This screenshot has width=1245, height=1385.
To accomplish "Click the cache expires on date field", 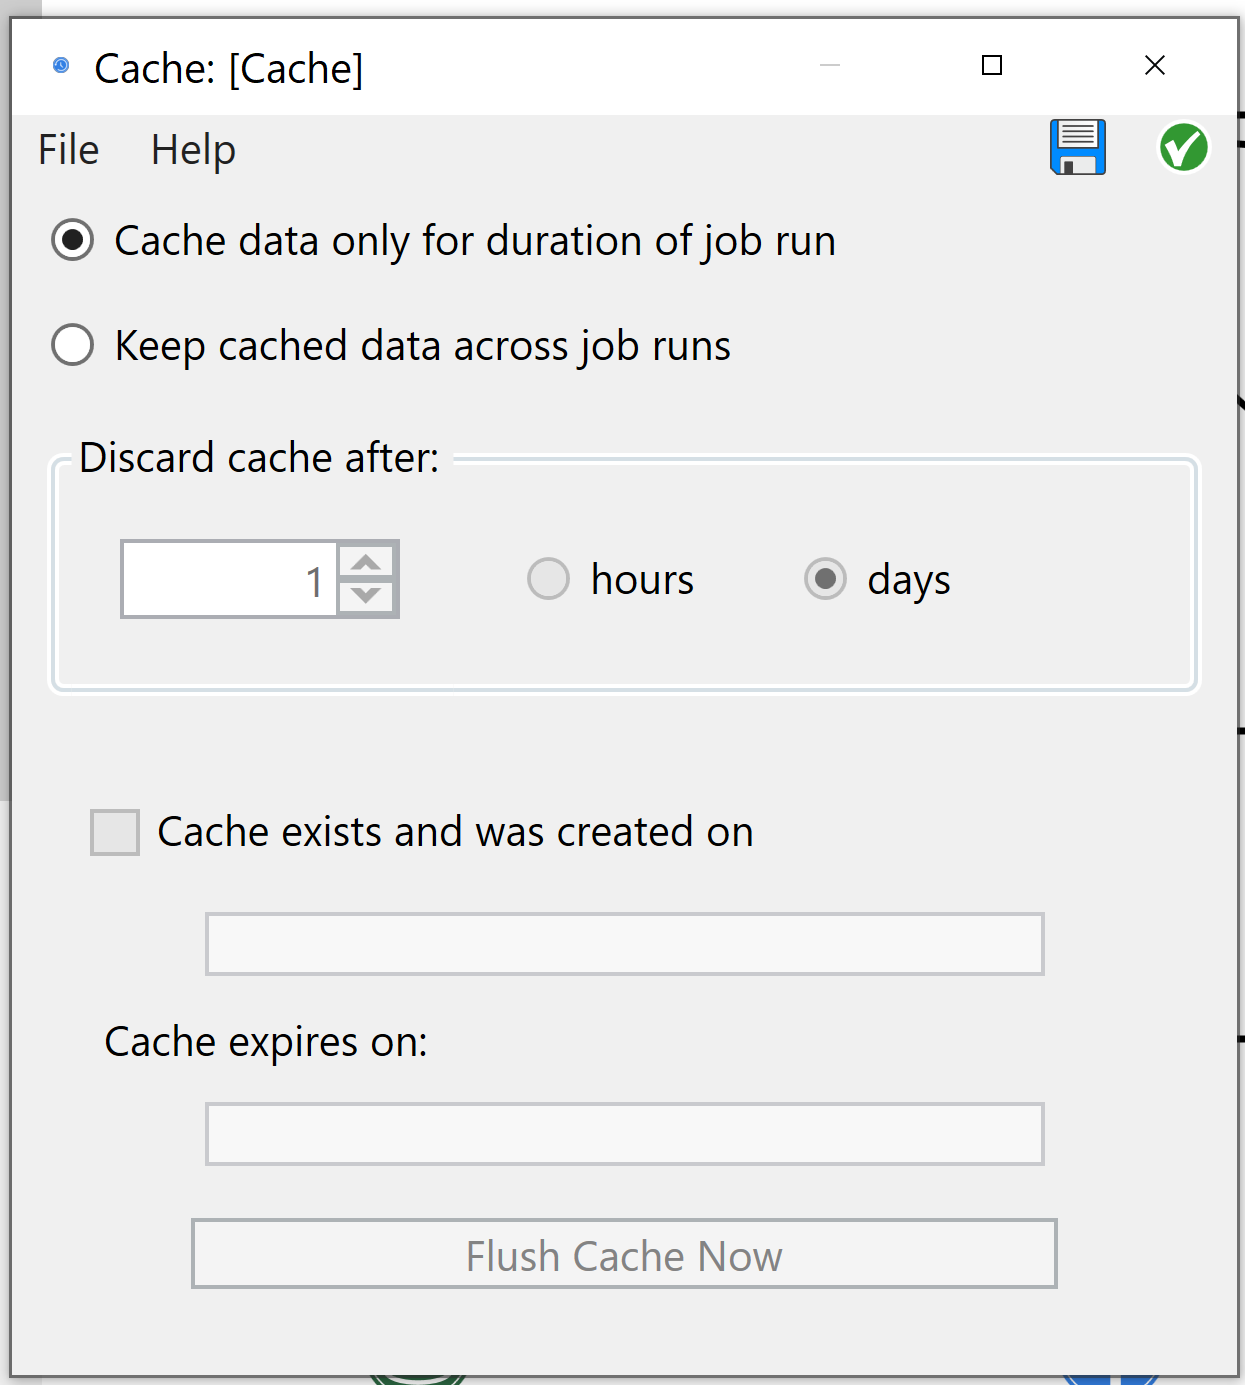I will [623, 1133].
